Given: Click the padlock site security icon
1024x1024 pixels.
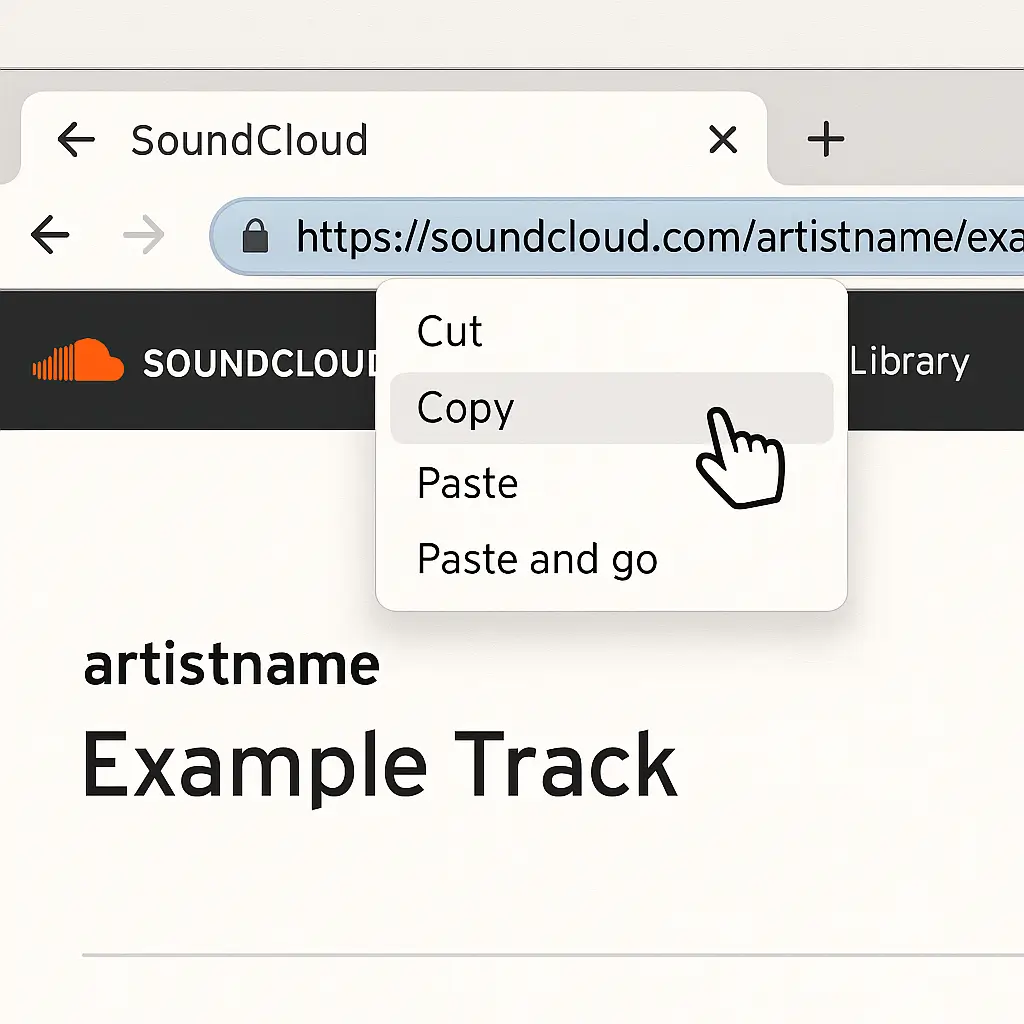Looking at the screenshot, I should [x=255, y=236].
